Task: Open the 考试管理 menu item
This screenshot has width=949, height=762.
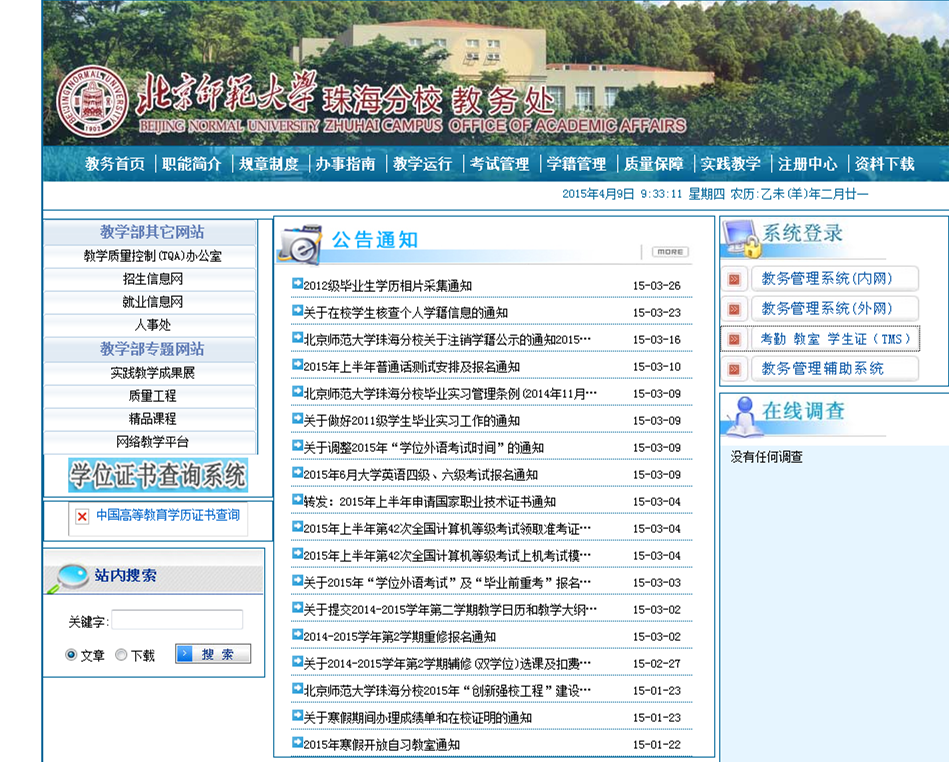Action: 499,163
